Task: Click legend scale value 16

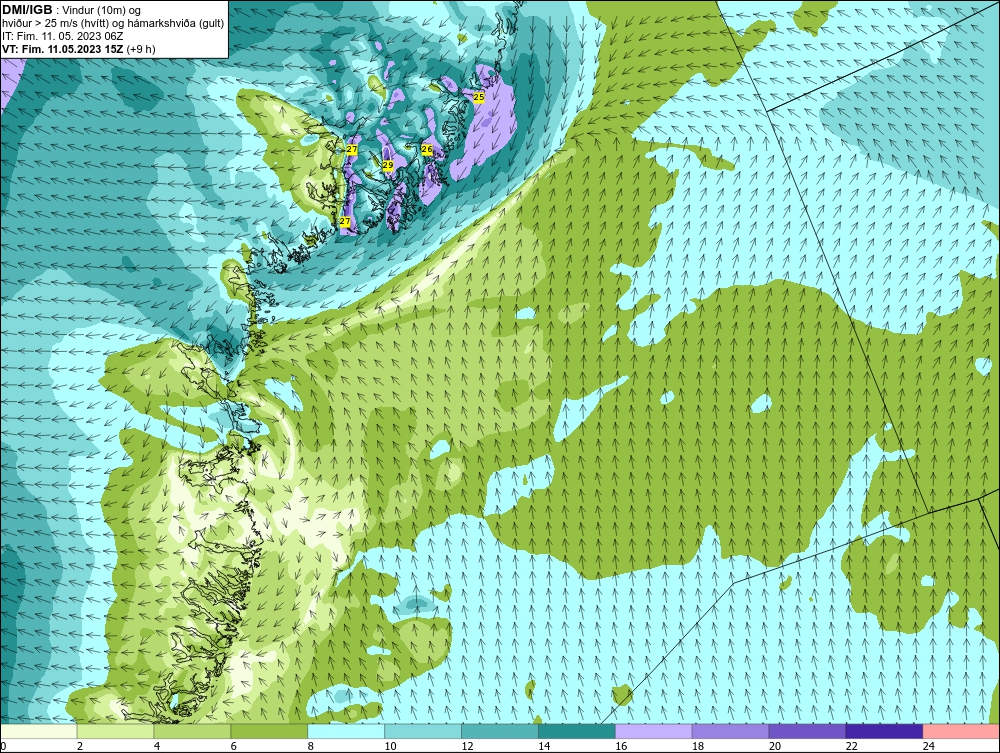Action: pyautogui.click(x=621, y=746)
